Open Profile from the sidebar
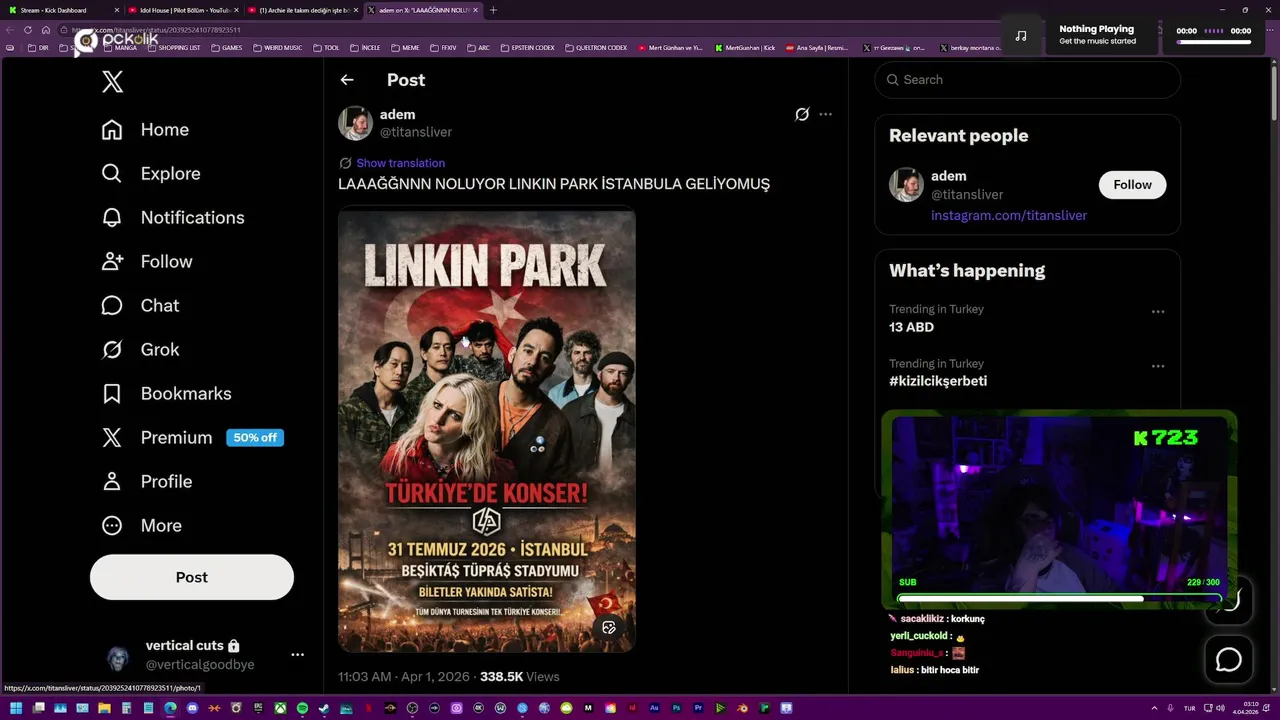This screenshot has height=720, width=1280. click(x=146, y=482)
